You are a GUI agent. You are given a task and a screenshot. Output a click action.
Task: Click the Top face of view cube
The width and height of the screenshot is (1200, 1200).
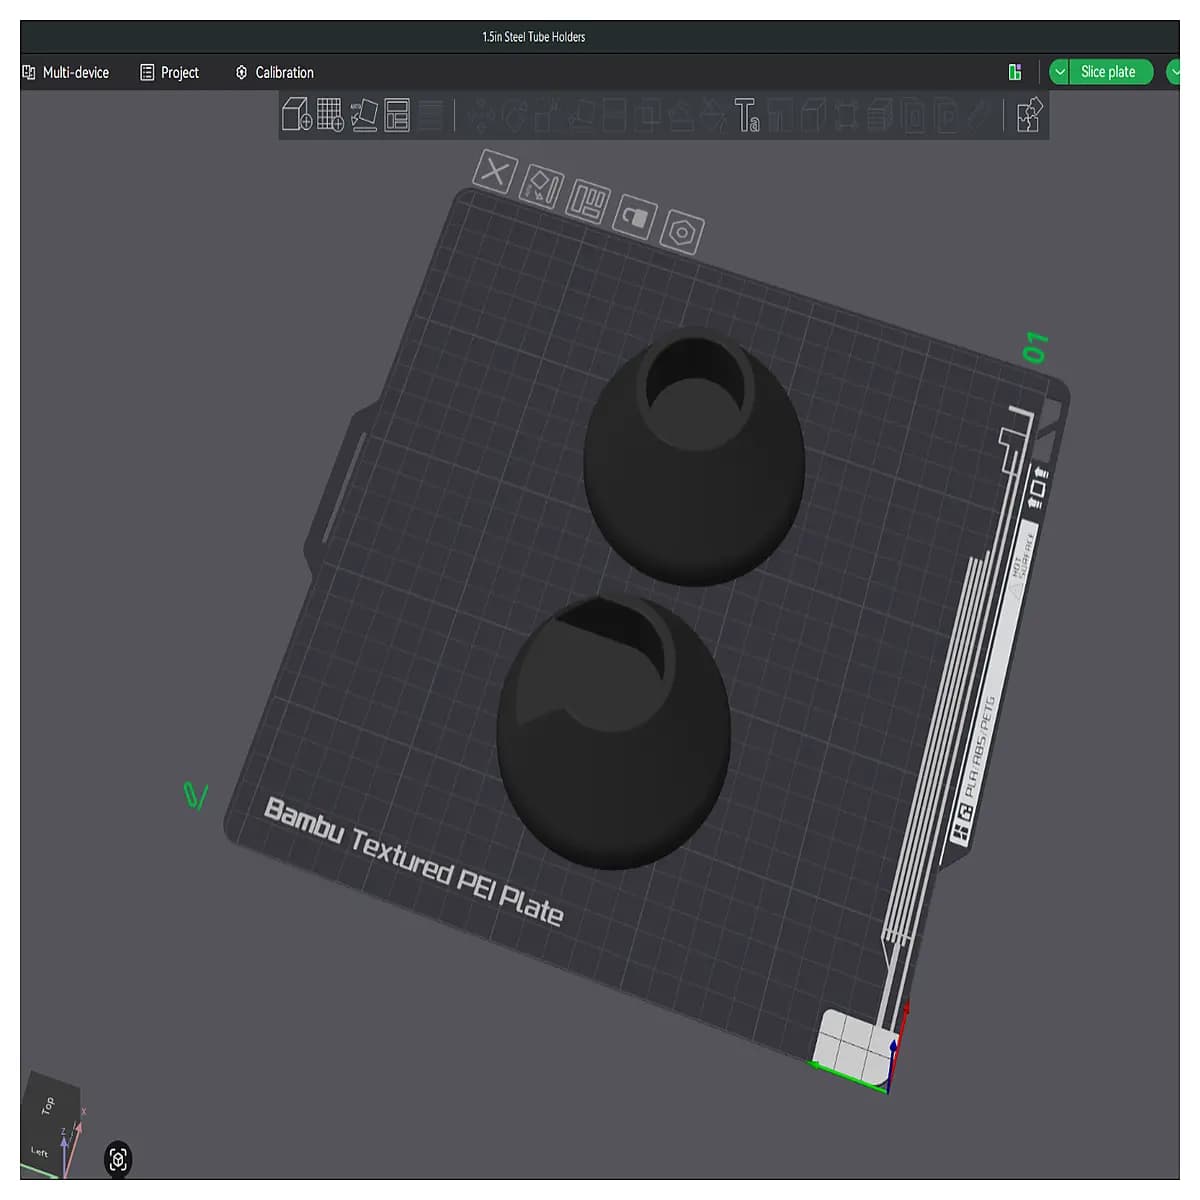tap(49, 1104)
